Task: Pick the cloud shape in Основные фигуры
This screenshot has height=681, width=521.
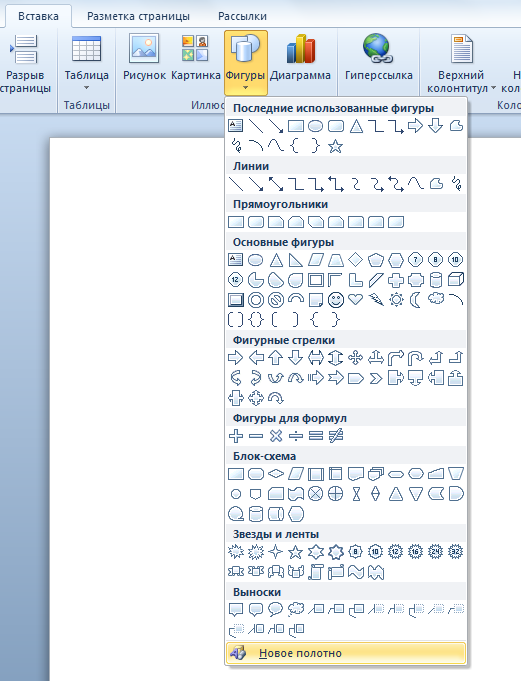Action: 436,299
